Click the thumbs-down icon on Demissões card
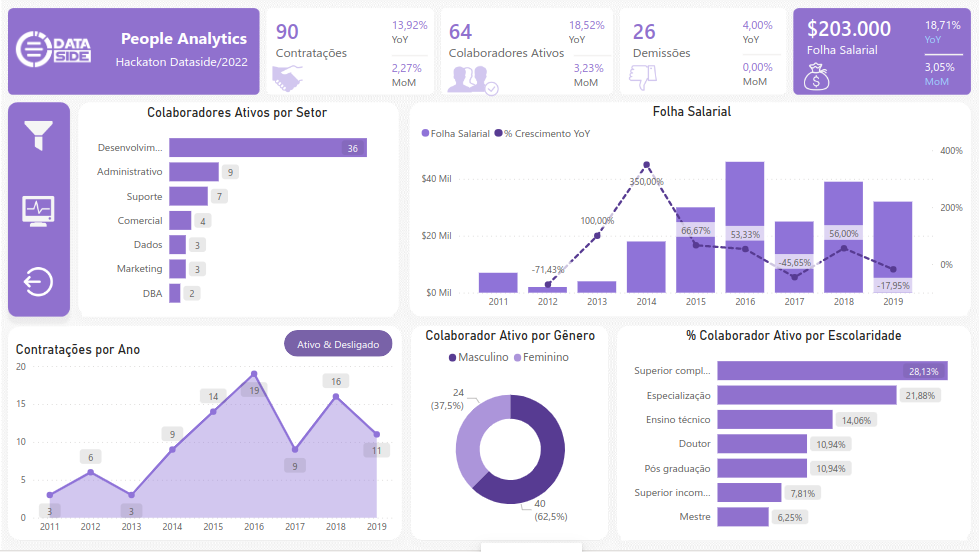The image size is (979, 552). [x=645, y=78]
